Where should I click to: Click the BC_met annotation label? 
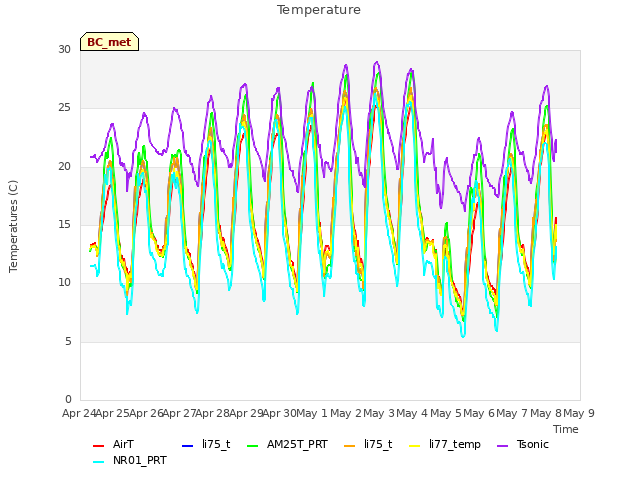coord(109,42)
